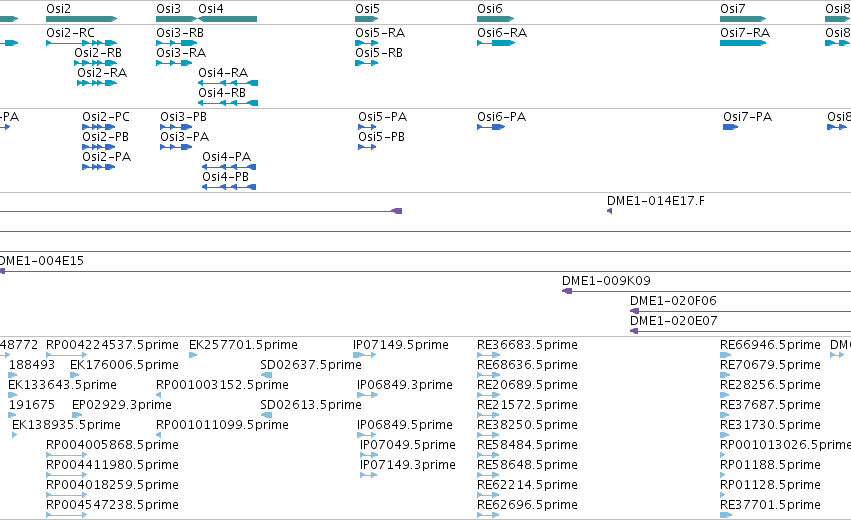
Task: Open the DME1-014E17.F feature label
Action: click(x=656, y=201)
